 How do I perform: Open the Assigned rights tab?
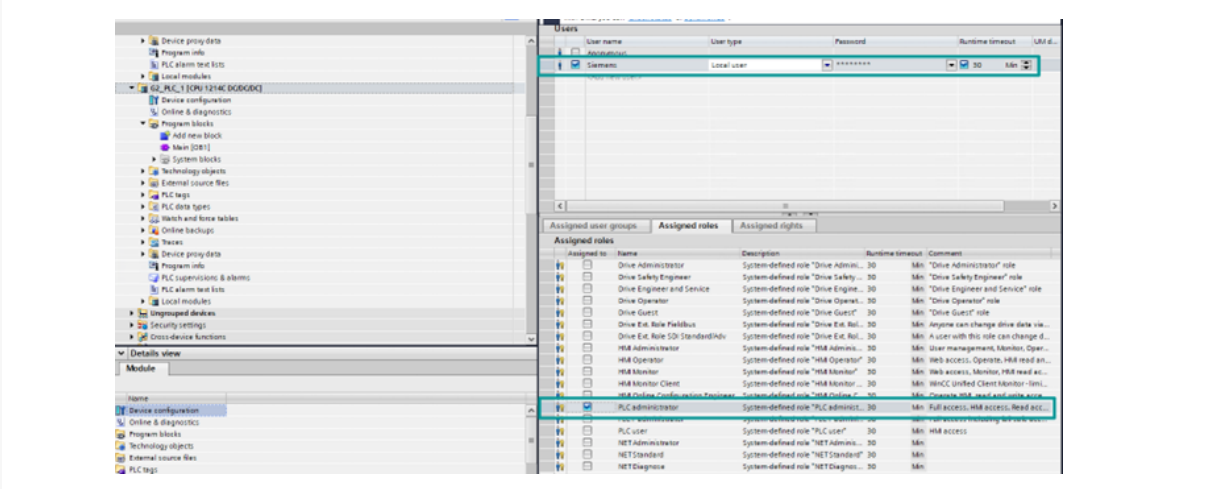coord(773,226)
